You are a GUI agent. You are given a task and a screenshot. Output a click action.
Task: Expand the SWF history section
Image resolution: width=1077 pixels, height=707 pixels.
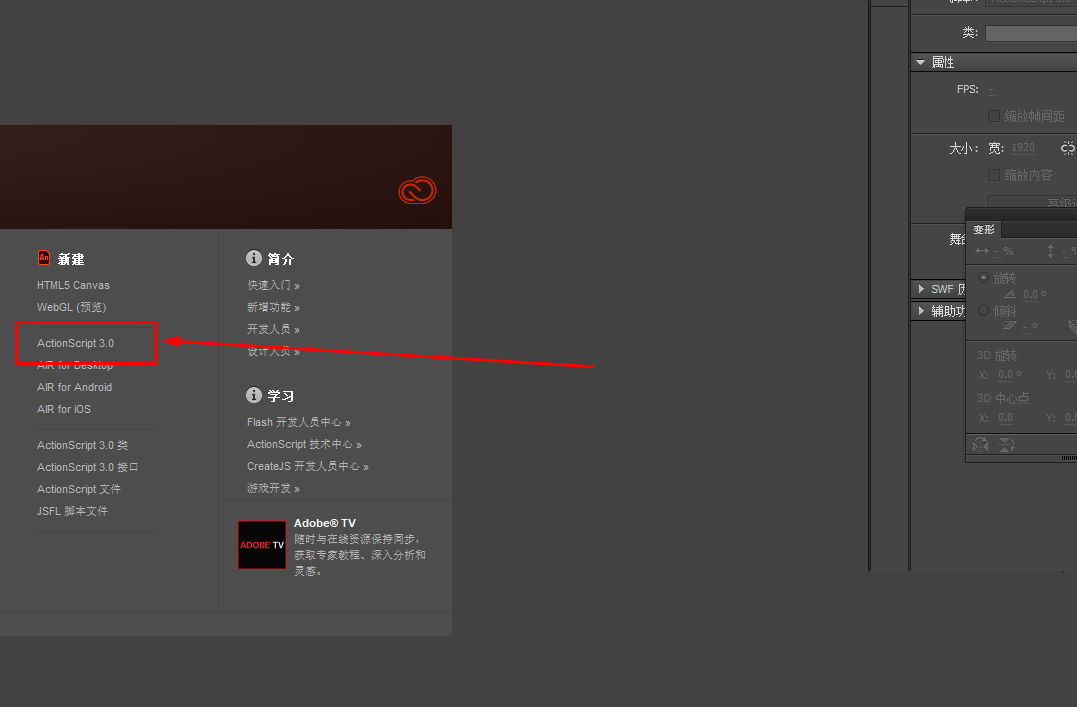tap(921, 289)
